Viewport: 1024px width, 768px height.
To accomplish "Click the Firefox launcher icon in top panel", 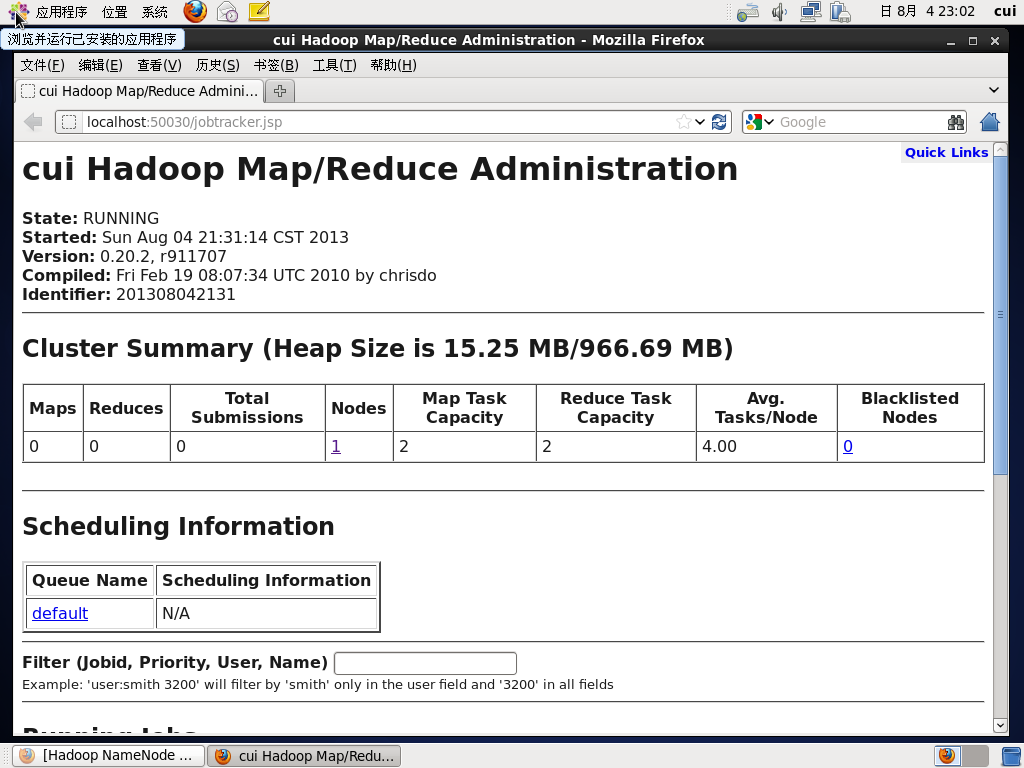I will [x=195, y=11].
